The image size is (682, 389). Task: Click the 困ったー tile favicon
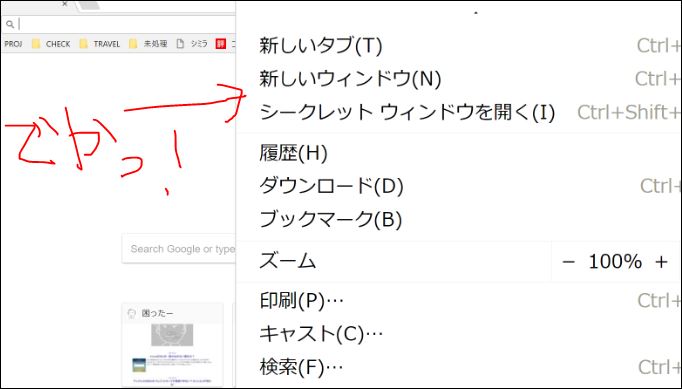[x=132, y=313]
